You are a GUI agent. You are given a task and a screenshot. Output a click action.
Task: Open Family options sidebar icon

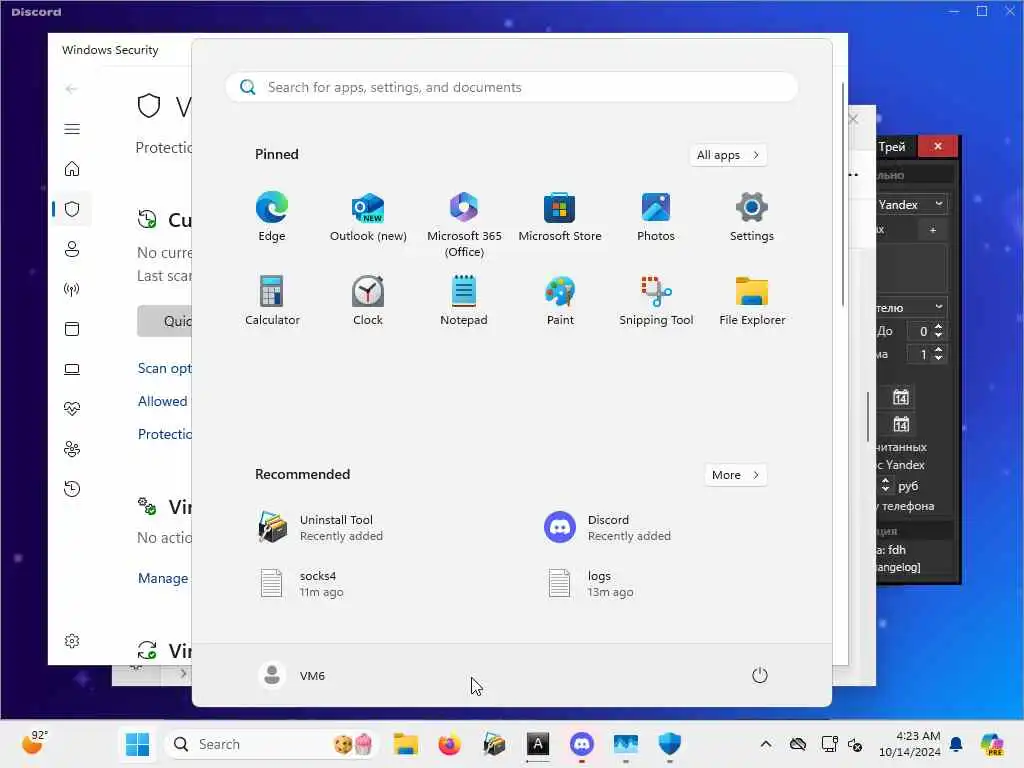[72, 449]
